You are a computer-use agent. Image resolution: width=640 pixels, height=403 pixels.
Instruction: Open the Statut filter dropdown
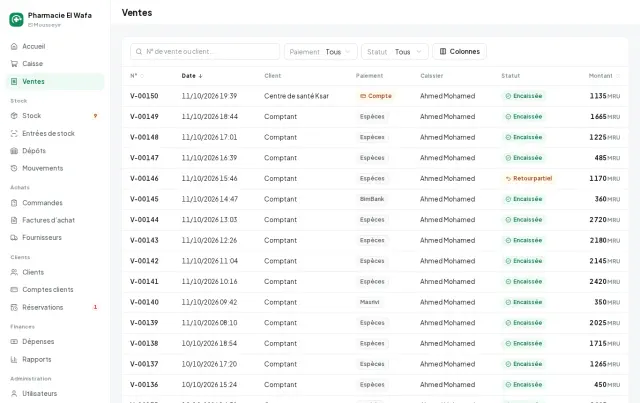click(395, 52)
